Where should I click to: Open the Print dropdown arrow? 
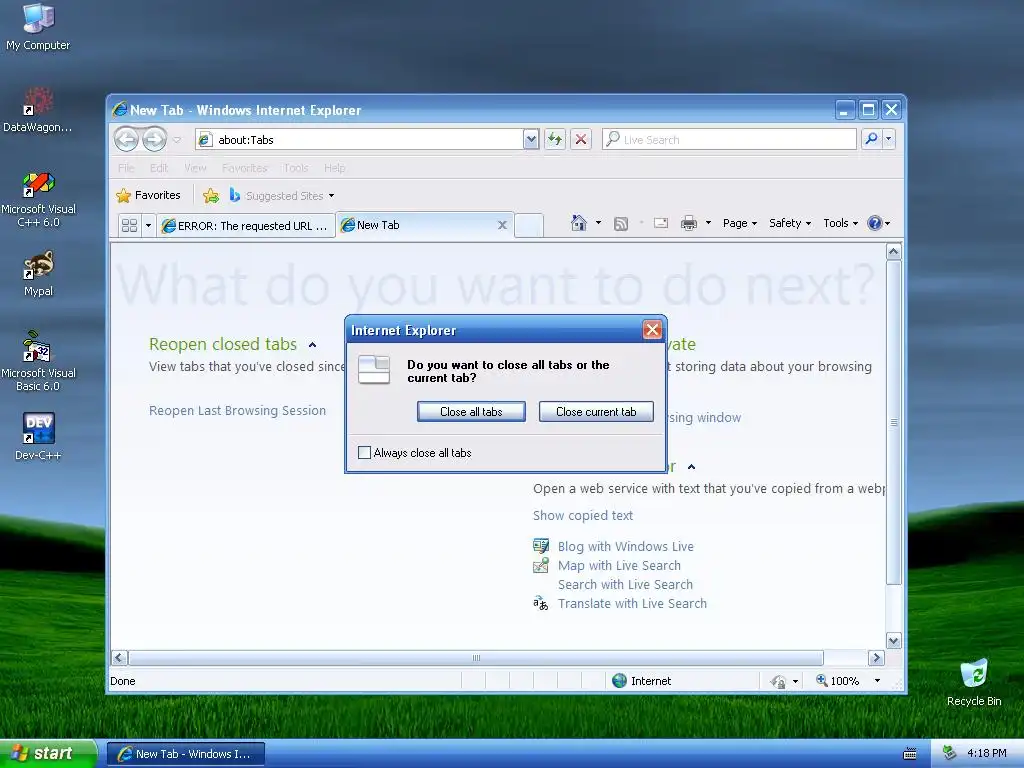point(709,223)
